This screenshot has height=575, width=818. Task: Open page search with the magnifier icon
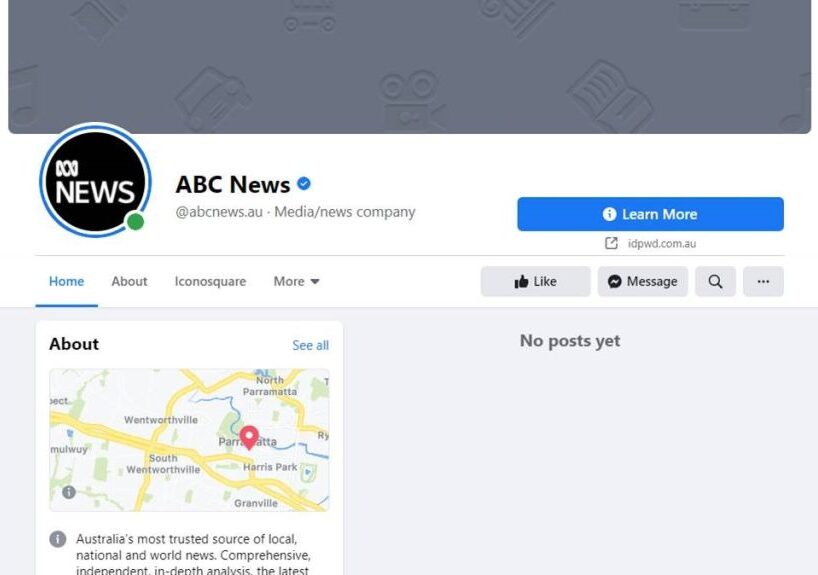(x=715, y=282)
